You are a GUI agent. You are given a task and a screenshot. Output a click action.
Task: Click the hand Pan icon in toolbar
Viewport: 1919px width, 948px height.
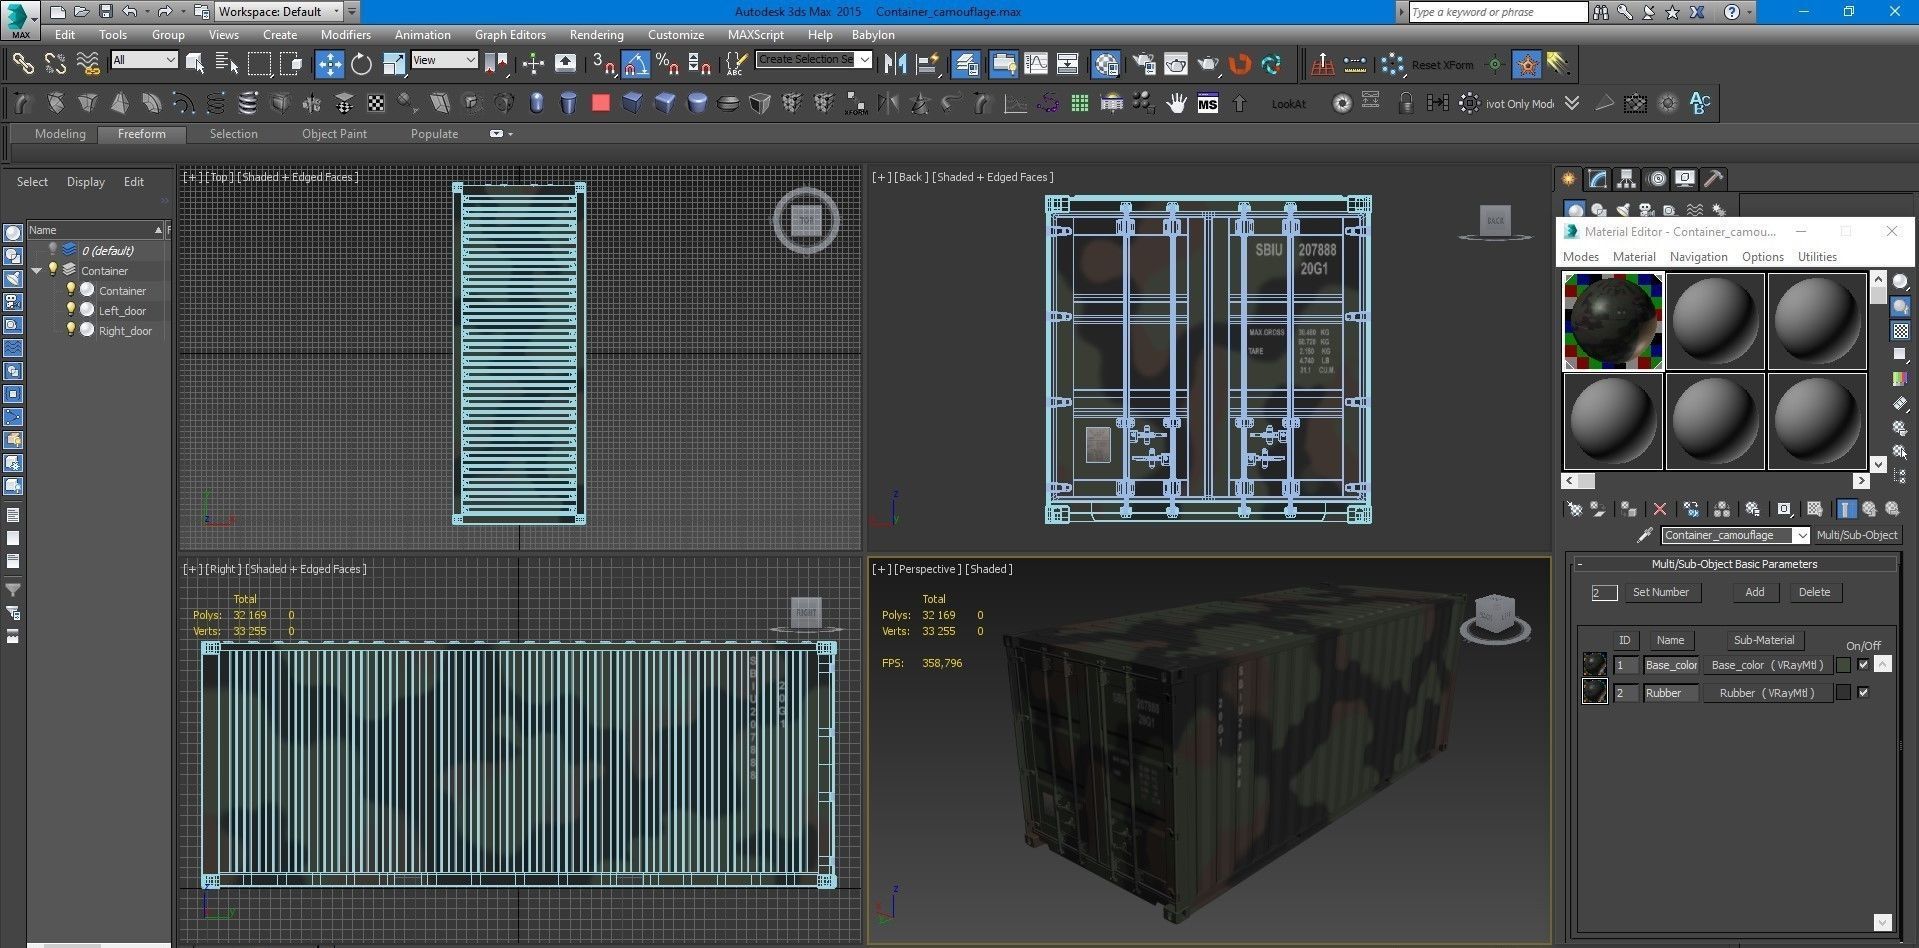point(1176,103)
